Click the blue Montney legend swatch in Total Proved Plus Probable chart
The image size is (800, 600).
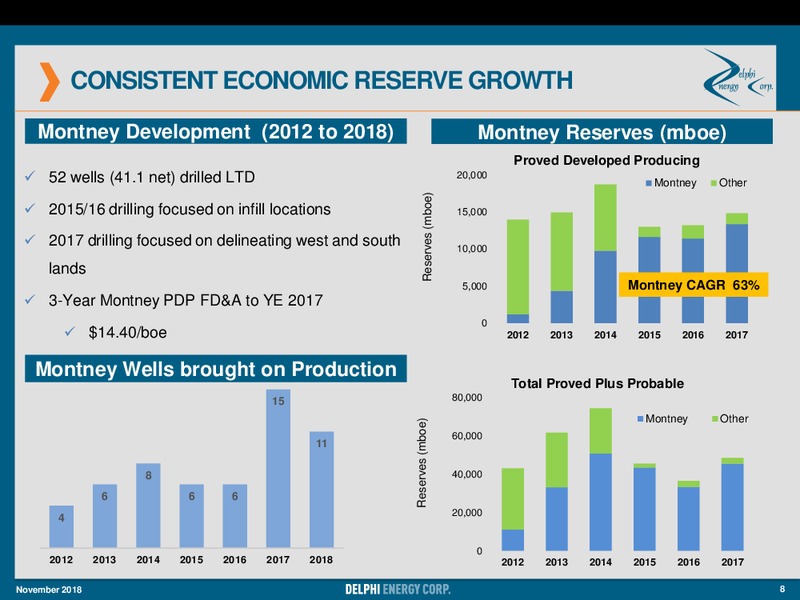(x=640, y=419)
